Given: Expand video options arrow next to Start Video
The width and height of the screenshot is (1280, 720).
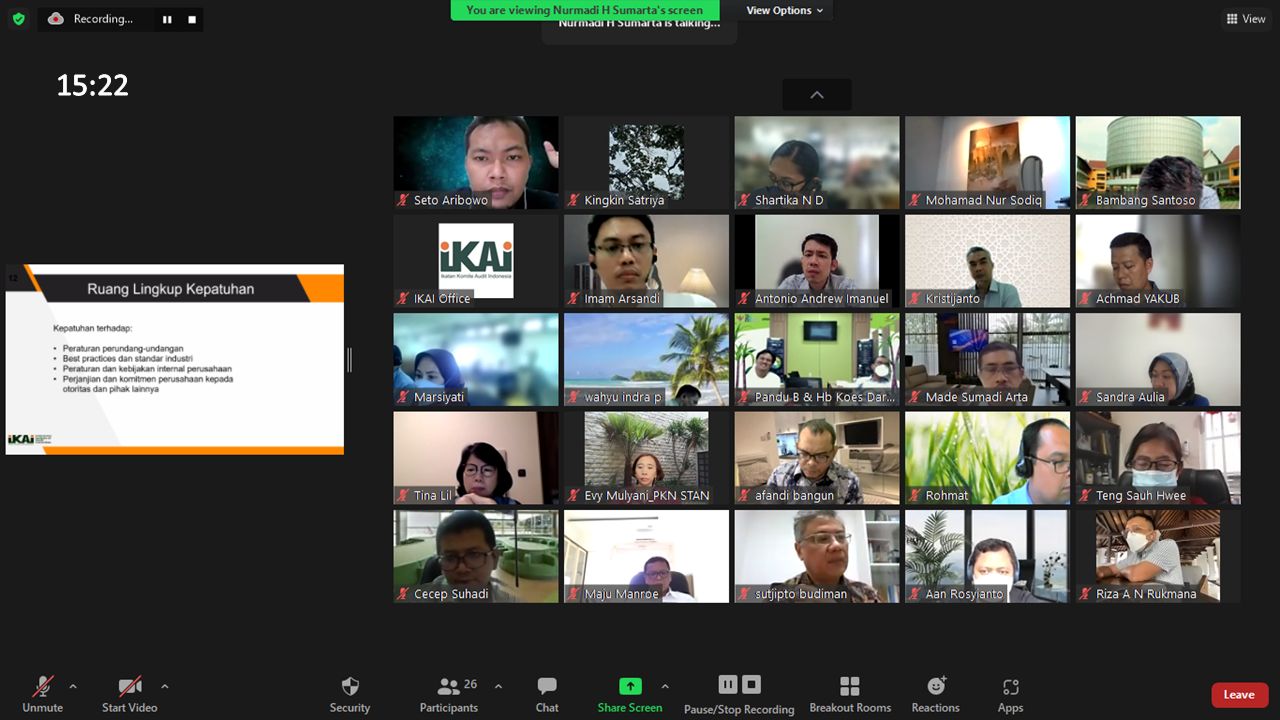Looking at the screenshot, I should 164,686.
